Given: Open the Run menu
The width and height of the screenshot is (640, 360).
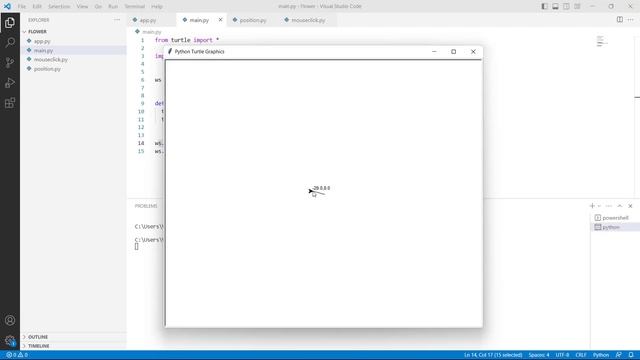Looking at the screenshot, I should (113, 6).
